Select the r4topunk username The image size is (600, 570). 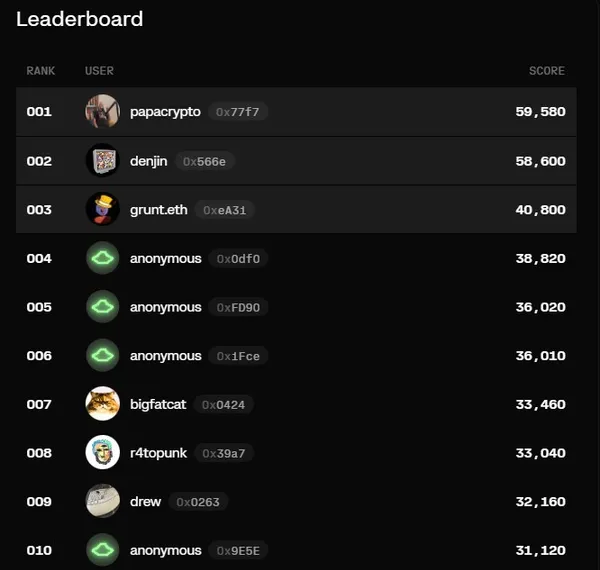158,453
